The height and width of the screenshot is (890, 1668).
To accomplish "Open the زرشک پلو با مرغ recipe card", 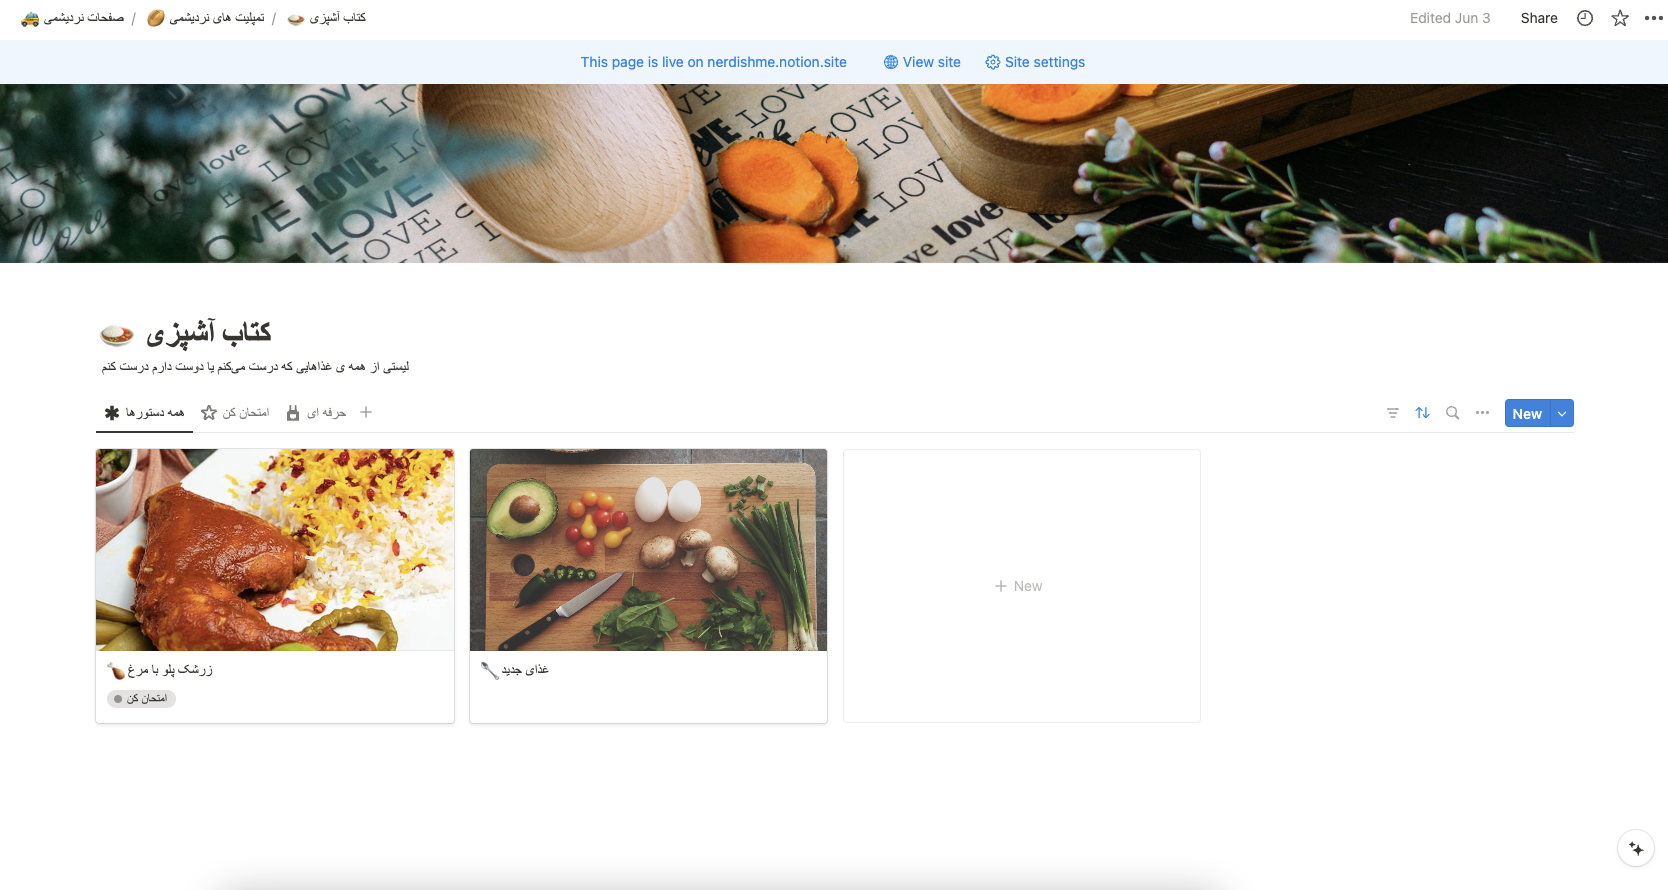I will click(275, 586).
